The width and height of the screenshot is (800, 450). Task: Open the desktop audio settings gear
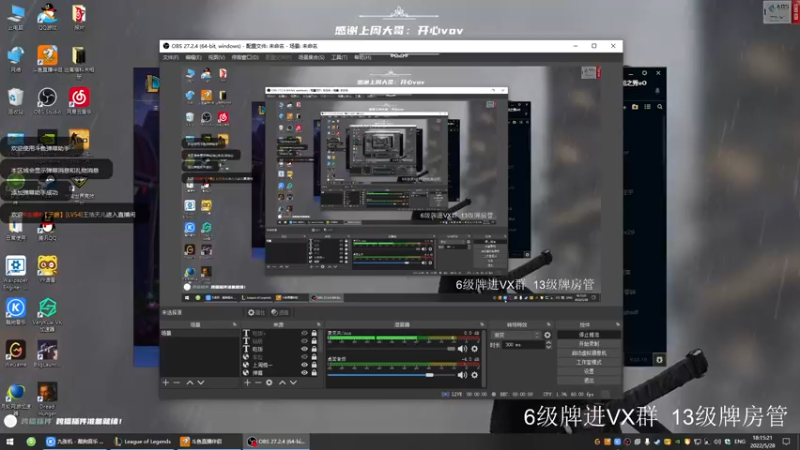coord(474,375)
